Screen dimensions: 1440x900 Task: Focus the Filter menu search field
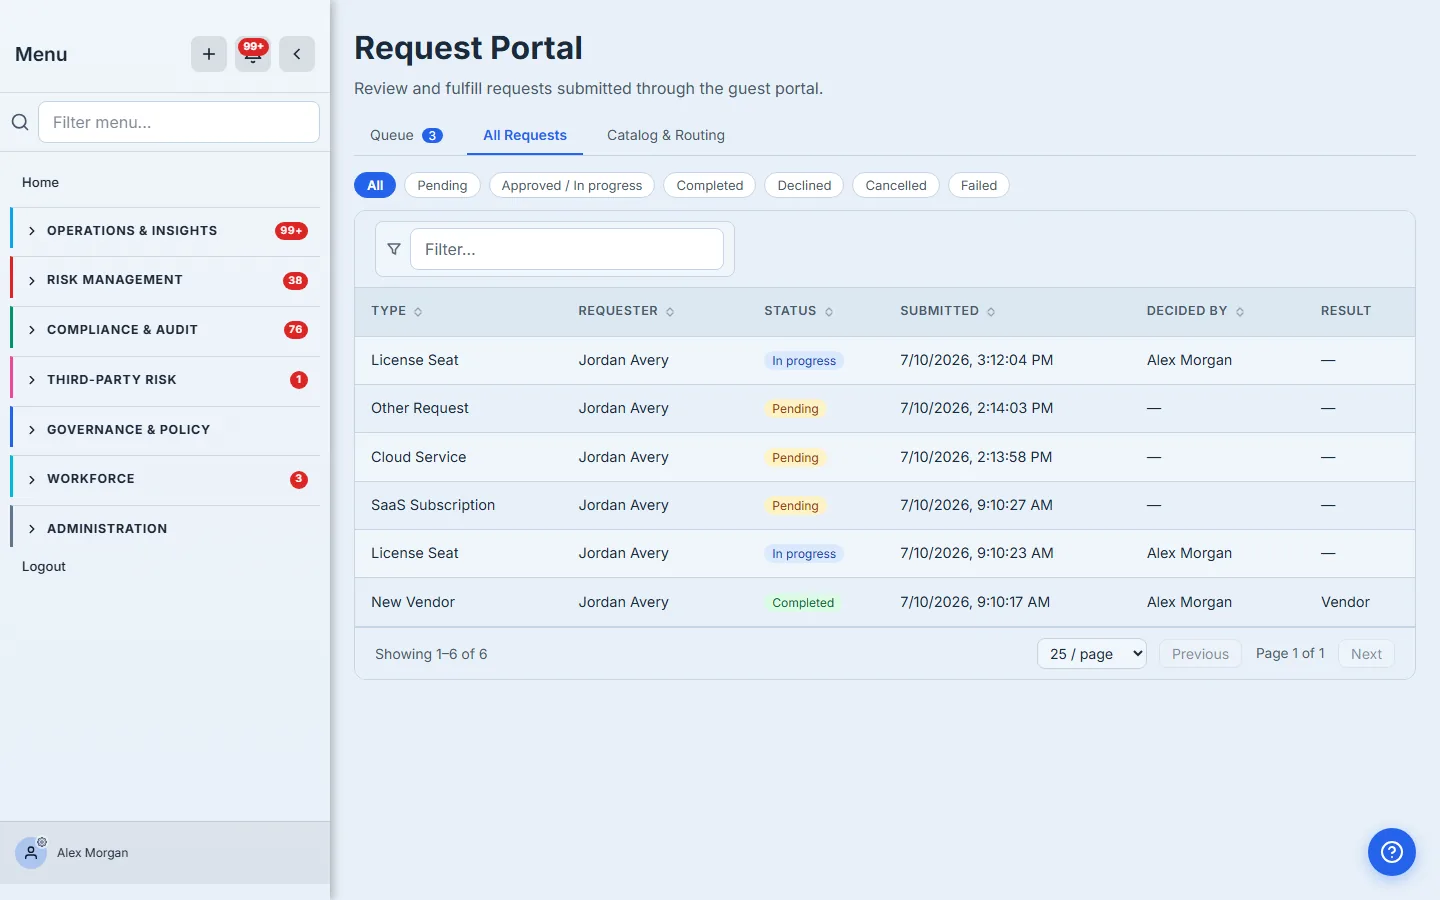[x=179, y=122]
